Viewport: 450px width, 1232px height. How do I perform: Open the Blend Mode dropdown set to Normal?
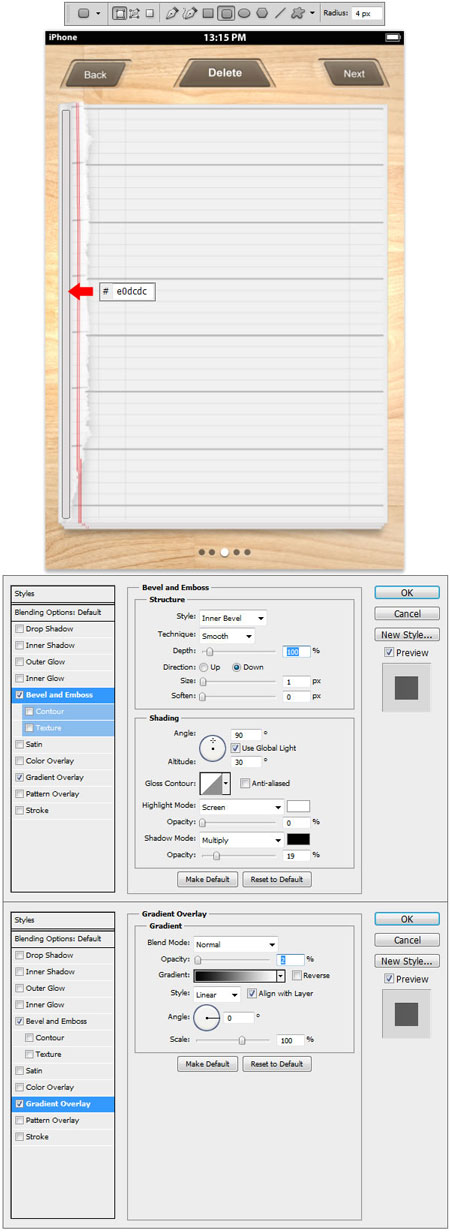(238, 943)
